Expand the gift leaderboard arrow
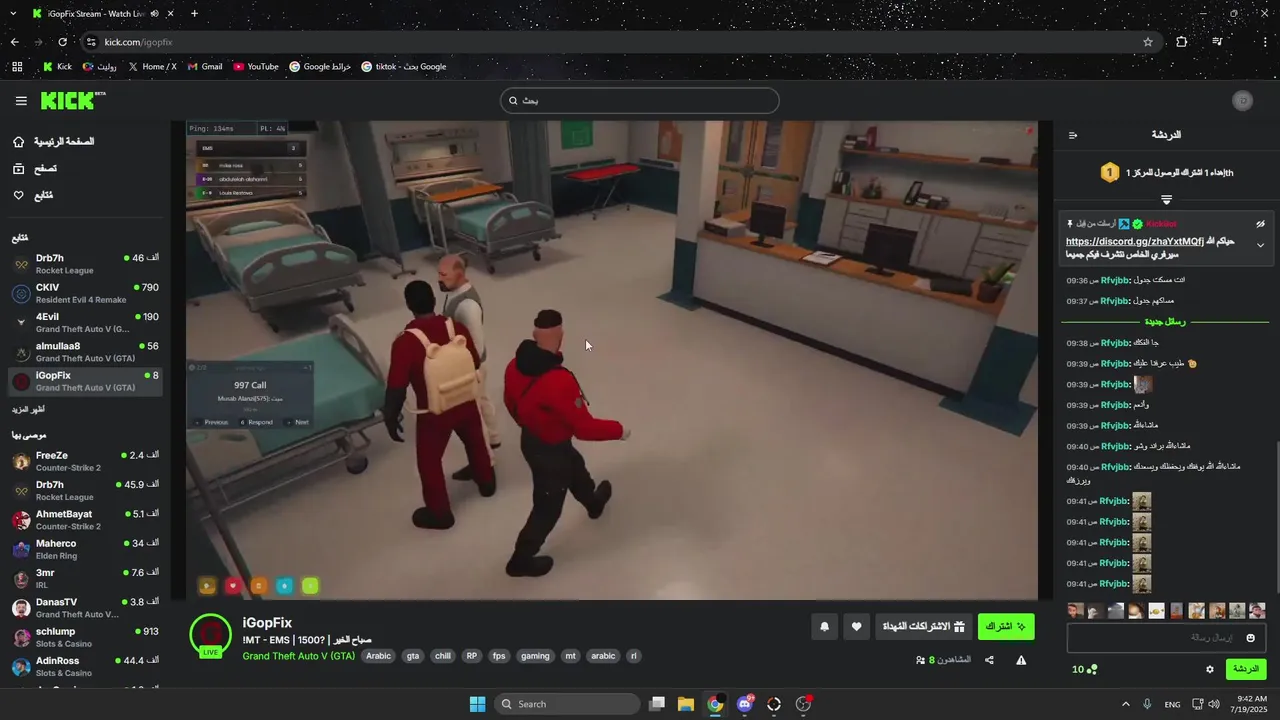The image size is (1280, 720). pyautogui.click(x=1166, y=200)
